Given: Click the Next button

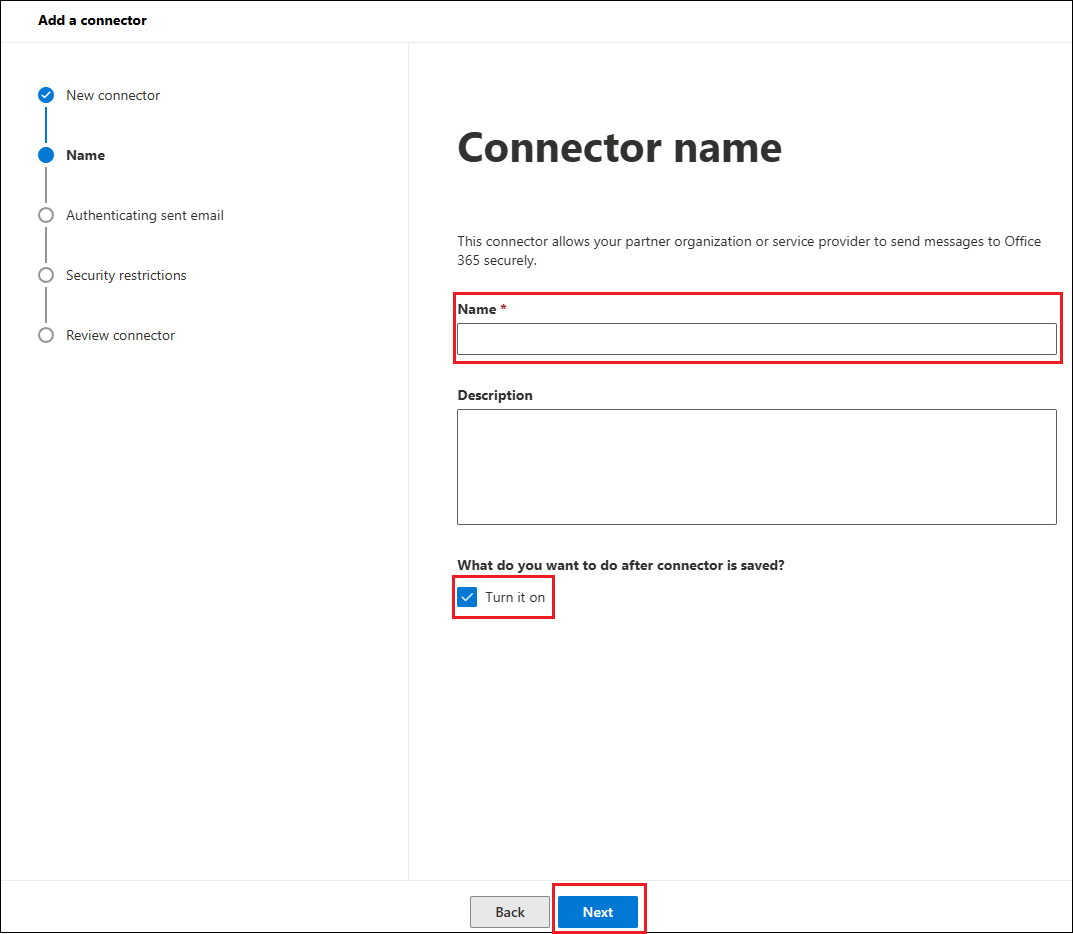Looking at the screenshot, I should 598,912.
